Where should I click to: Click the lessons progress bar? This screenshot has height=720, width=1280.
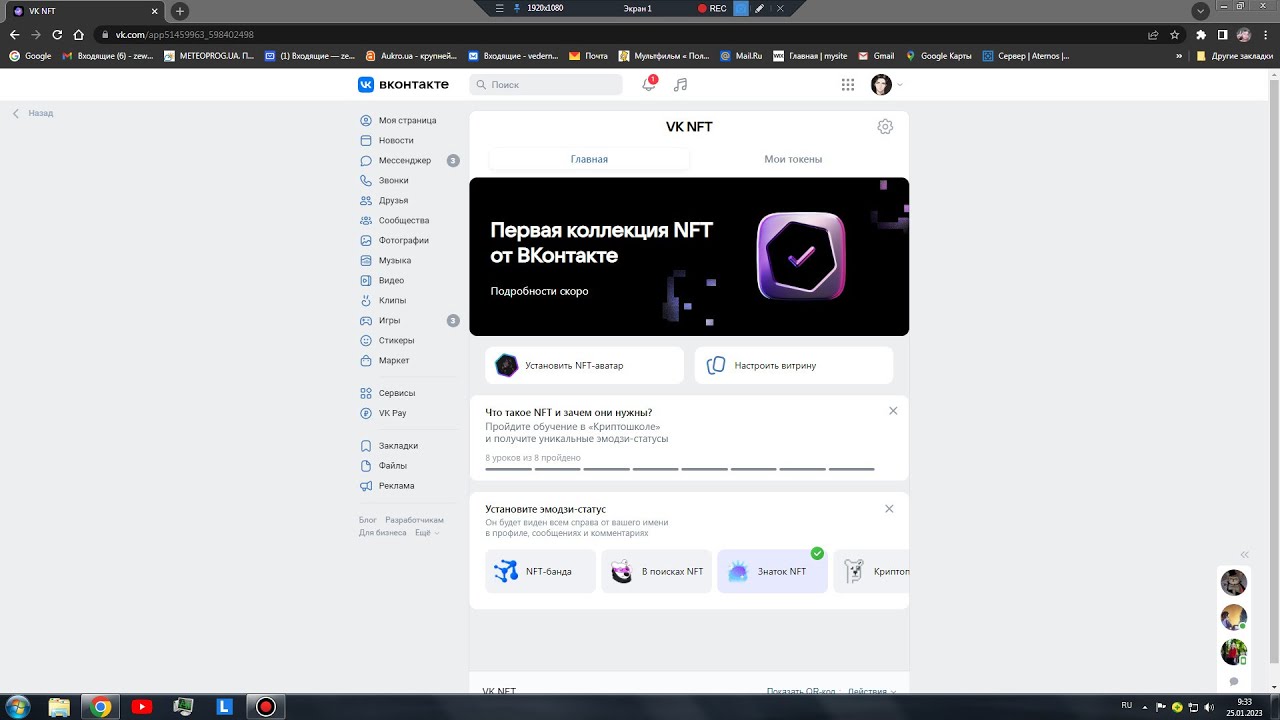(680, 468)
